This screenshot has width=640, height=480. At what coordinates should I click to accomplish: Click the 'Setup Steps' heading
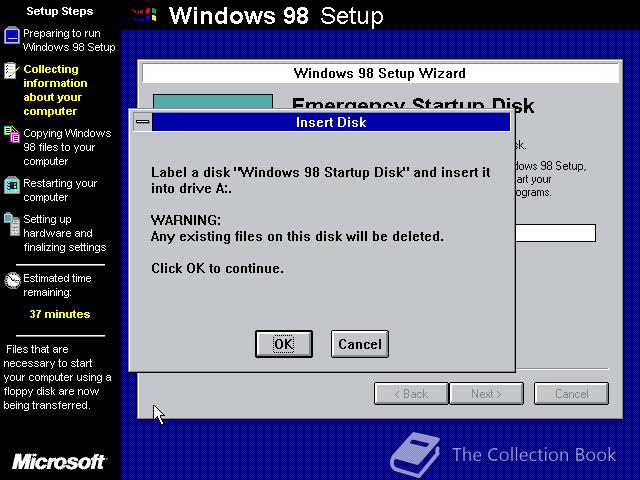click(60, 11)
